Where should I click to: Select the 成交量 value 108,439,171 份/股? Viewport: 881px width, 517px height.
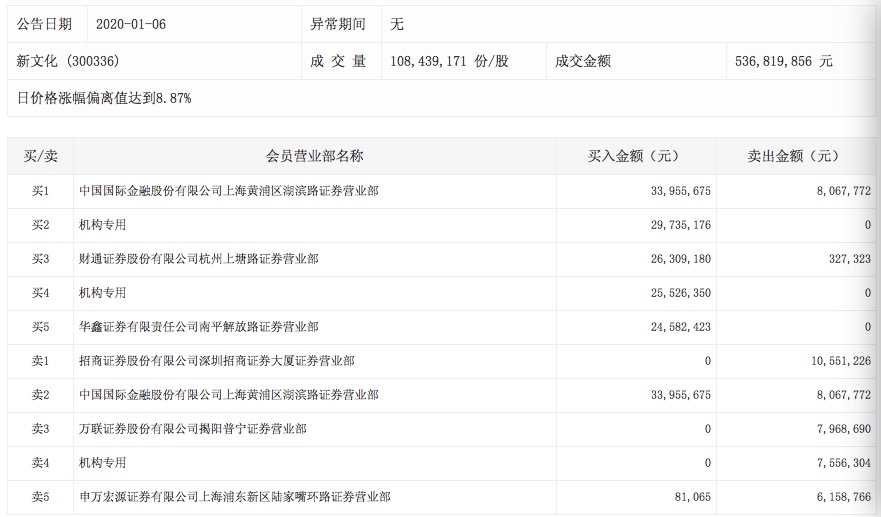[449, 61]
